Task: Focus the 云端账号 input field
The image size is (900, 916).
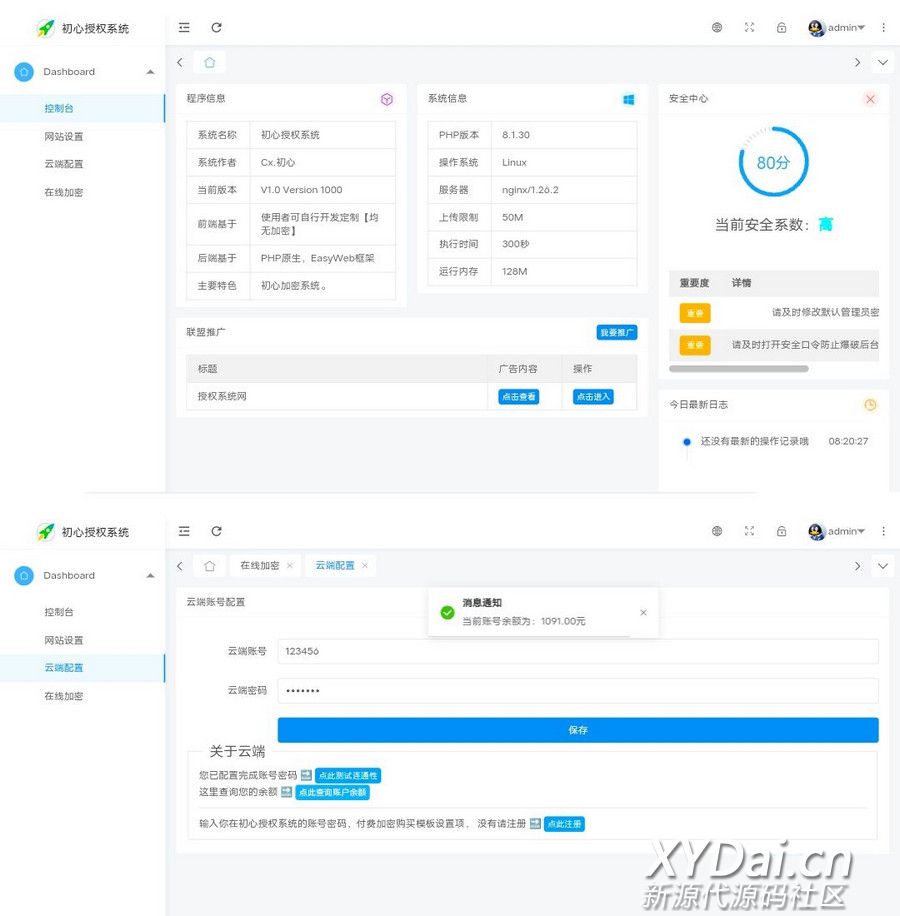Action: 578,651
